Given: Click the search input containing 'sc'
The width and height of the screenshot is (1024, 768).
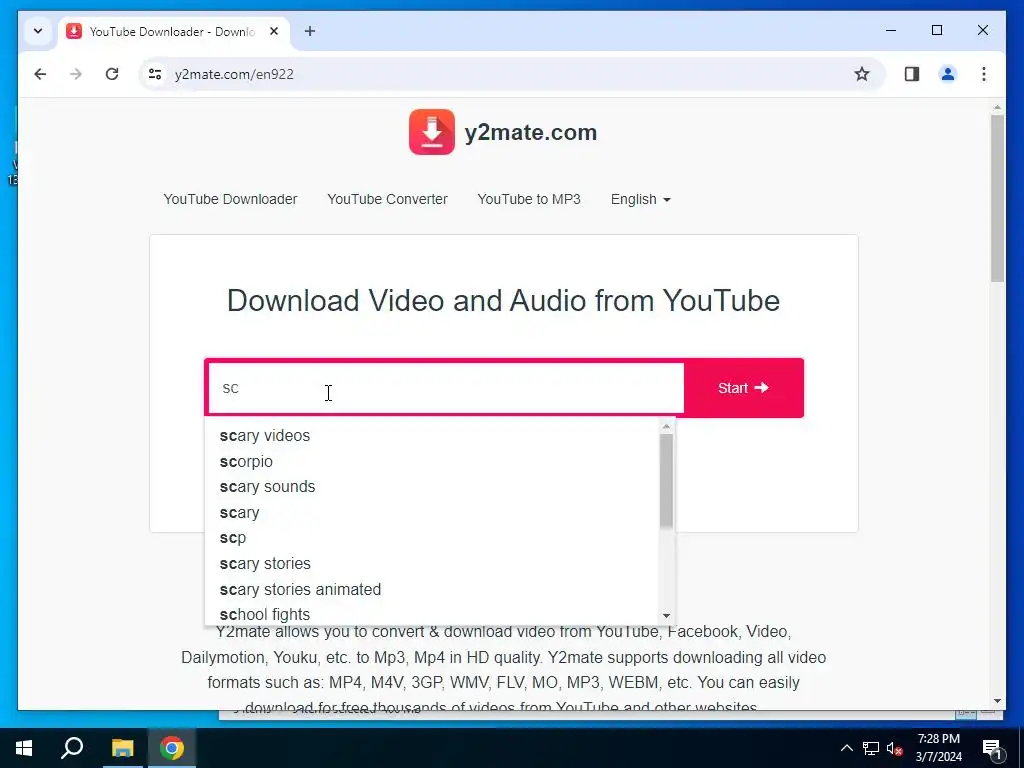Looking at the screenshot, I should (446, 389).
